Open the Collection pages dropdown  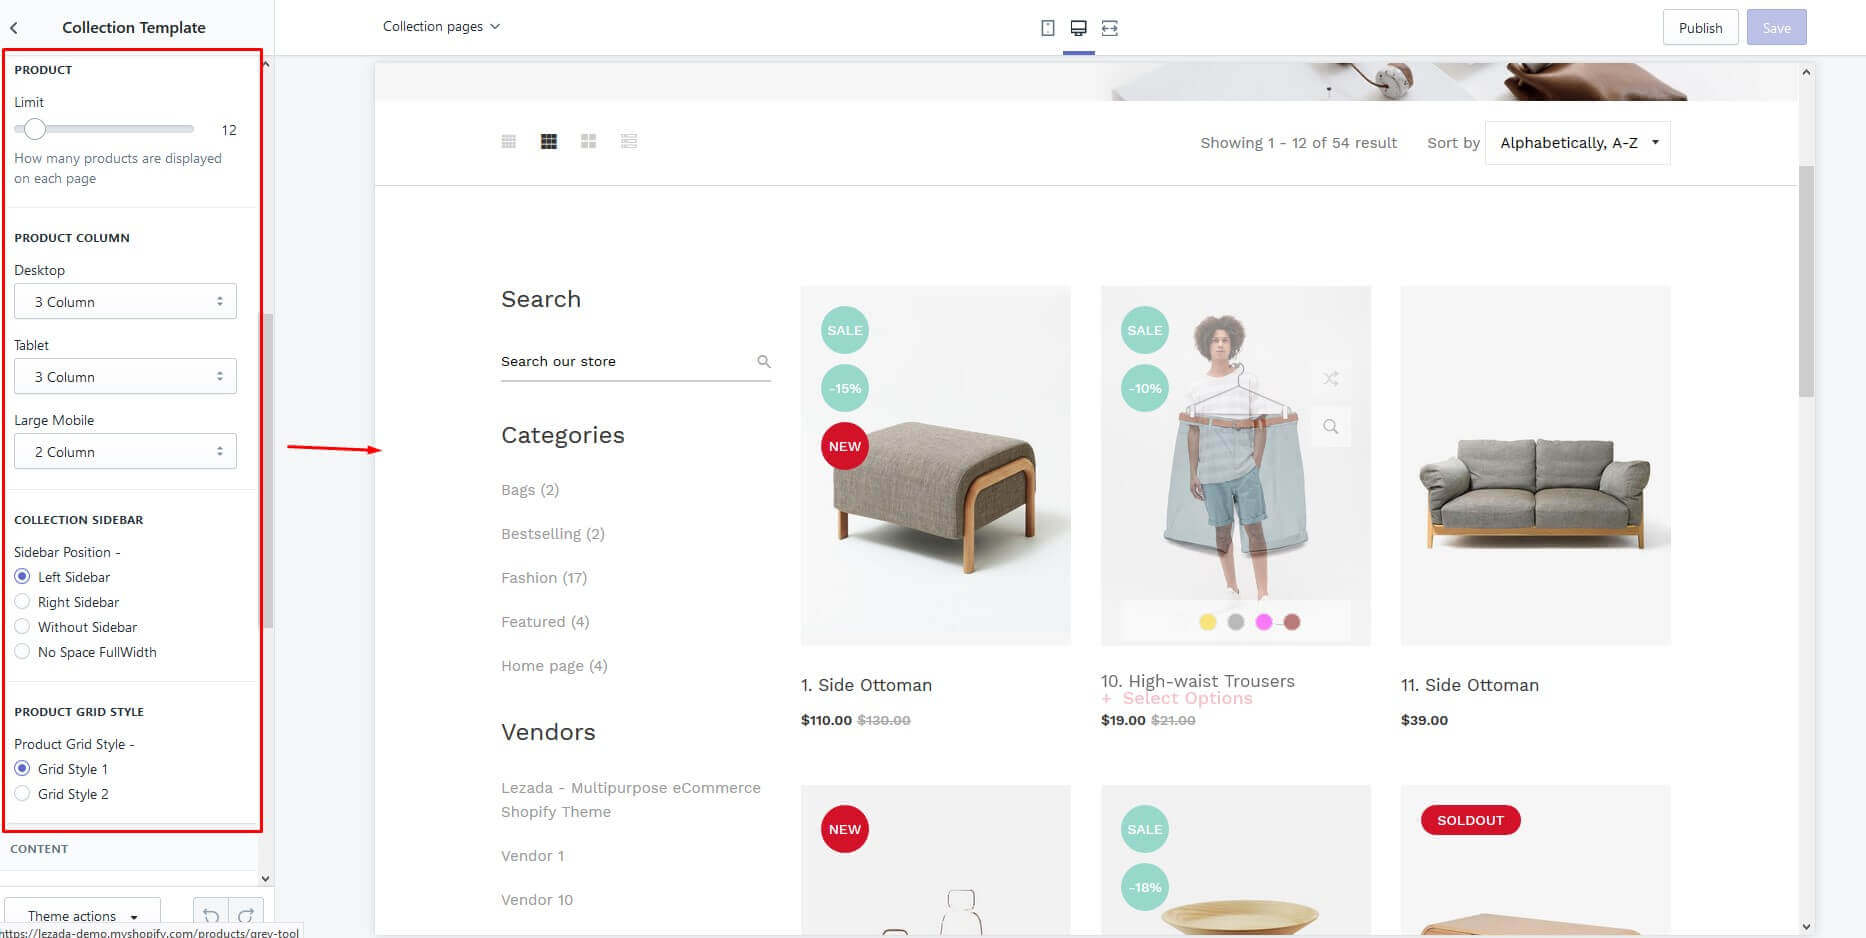(x=441, y=27)
